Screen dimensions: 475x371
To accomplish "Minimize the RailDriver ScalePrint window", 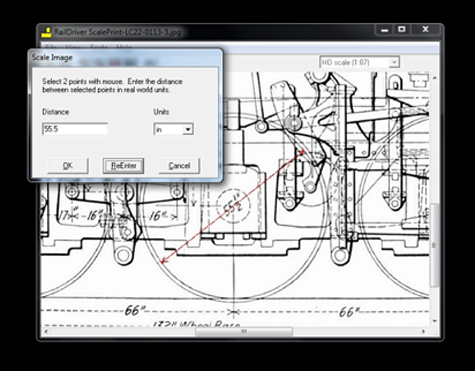I will point(385,30).
